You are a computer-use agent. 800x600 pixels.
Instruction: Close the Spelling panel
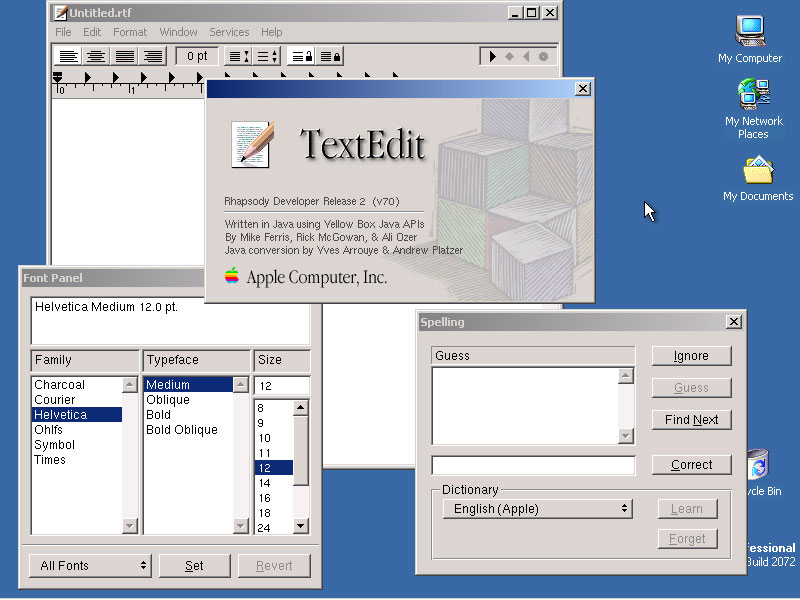pyautogui.click(x=734, y=321)
